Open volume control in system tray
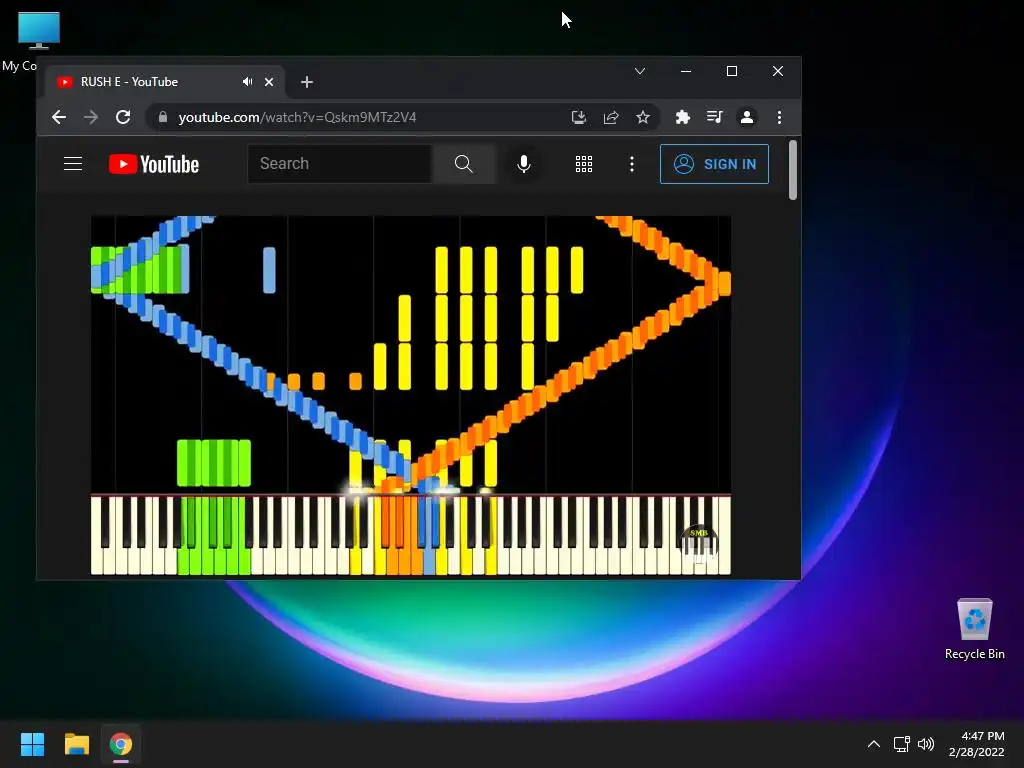The width and height of the screenshot is (1024, 768). (x=926, y=744)
